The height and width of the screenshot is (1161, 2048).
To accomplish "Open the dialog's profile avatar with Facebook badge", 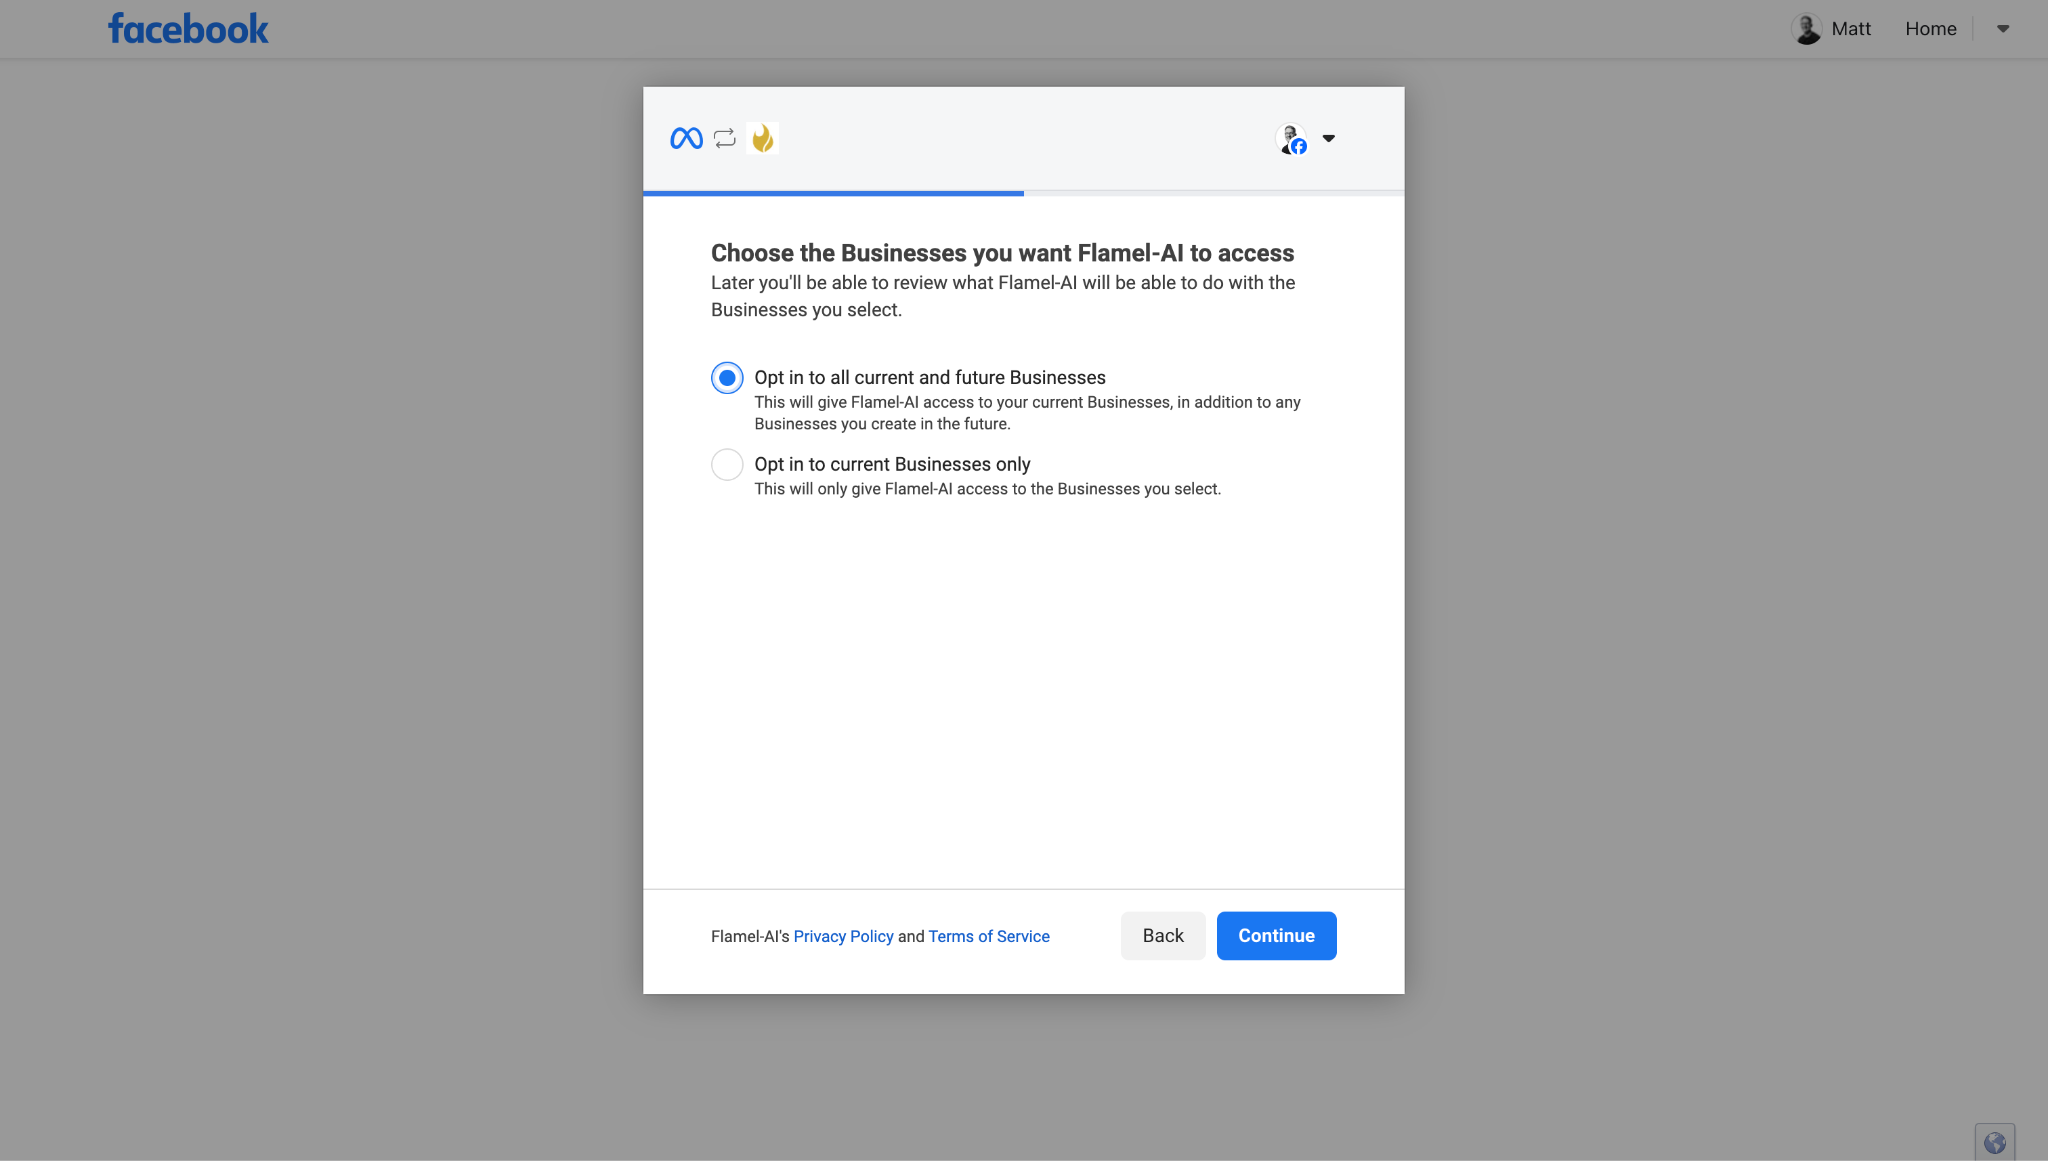I will (1292, 139).
